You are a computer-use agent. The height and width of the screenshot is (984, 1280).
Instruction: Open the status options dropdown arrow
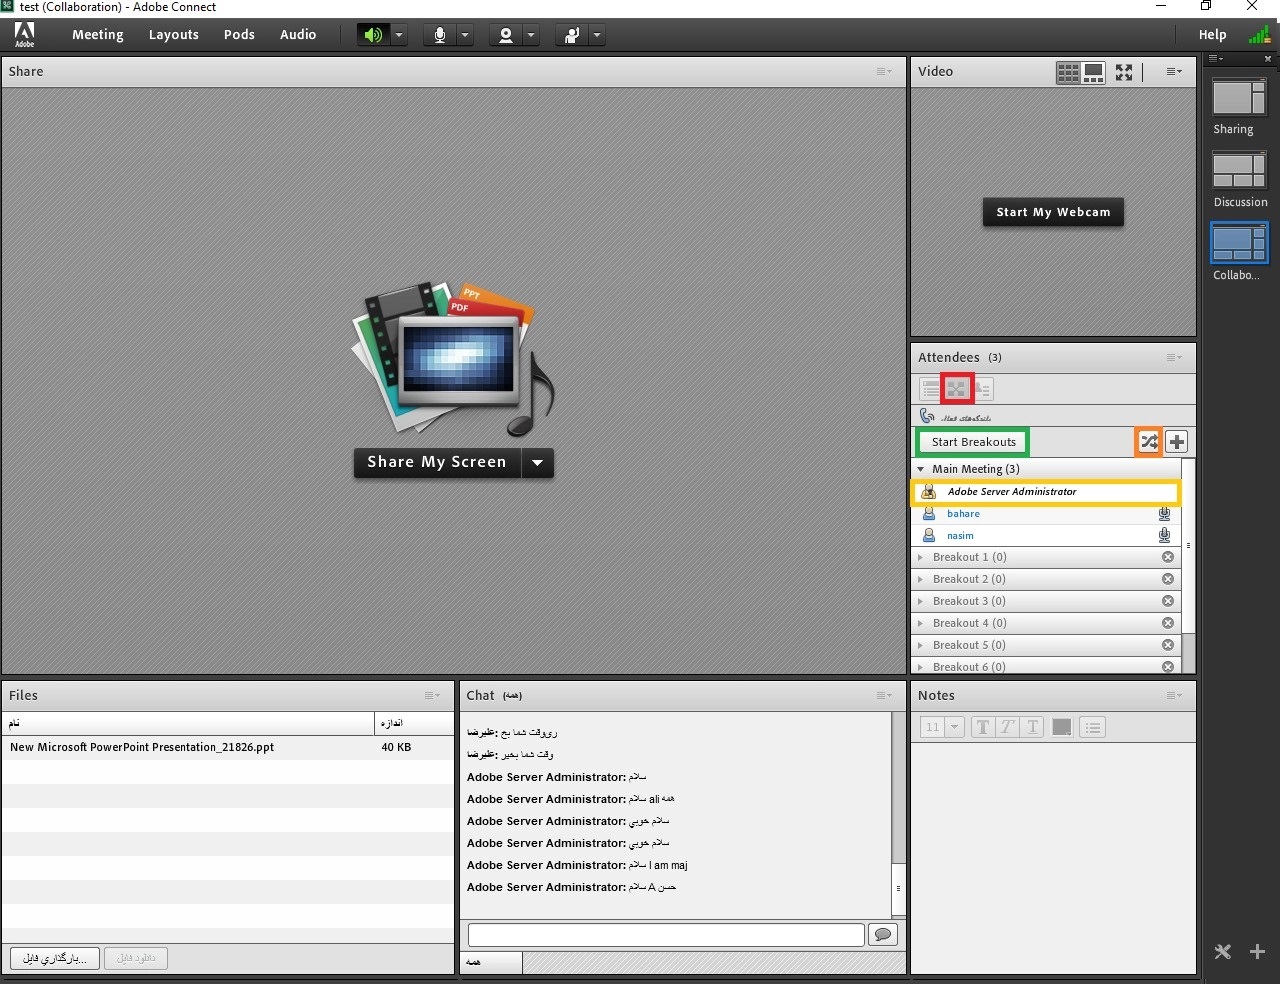596,35
